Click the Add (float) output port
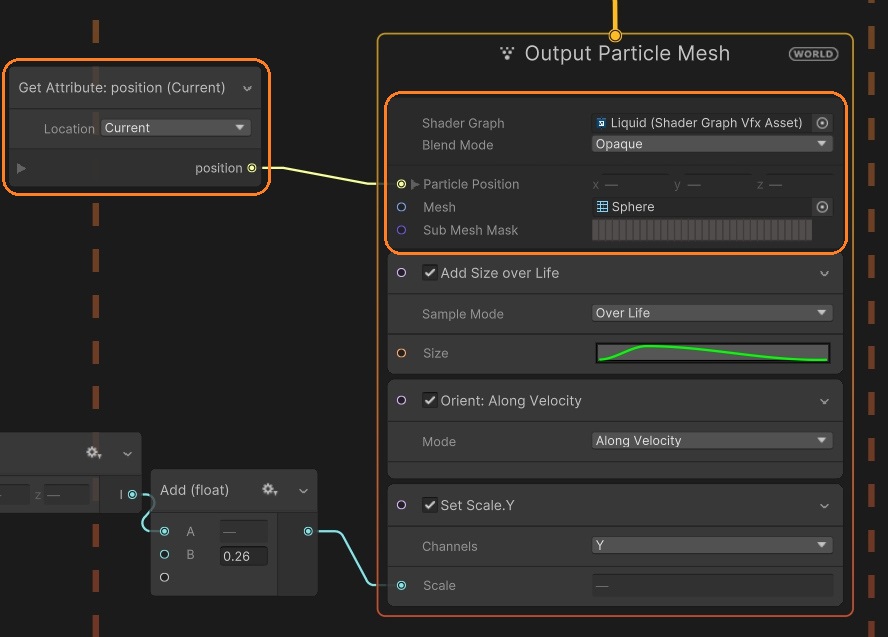888x637 pixels. [x=308, y=531]
